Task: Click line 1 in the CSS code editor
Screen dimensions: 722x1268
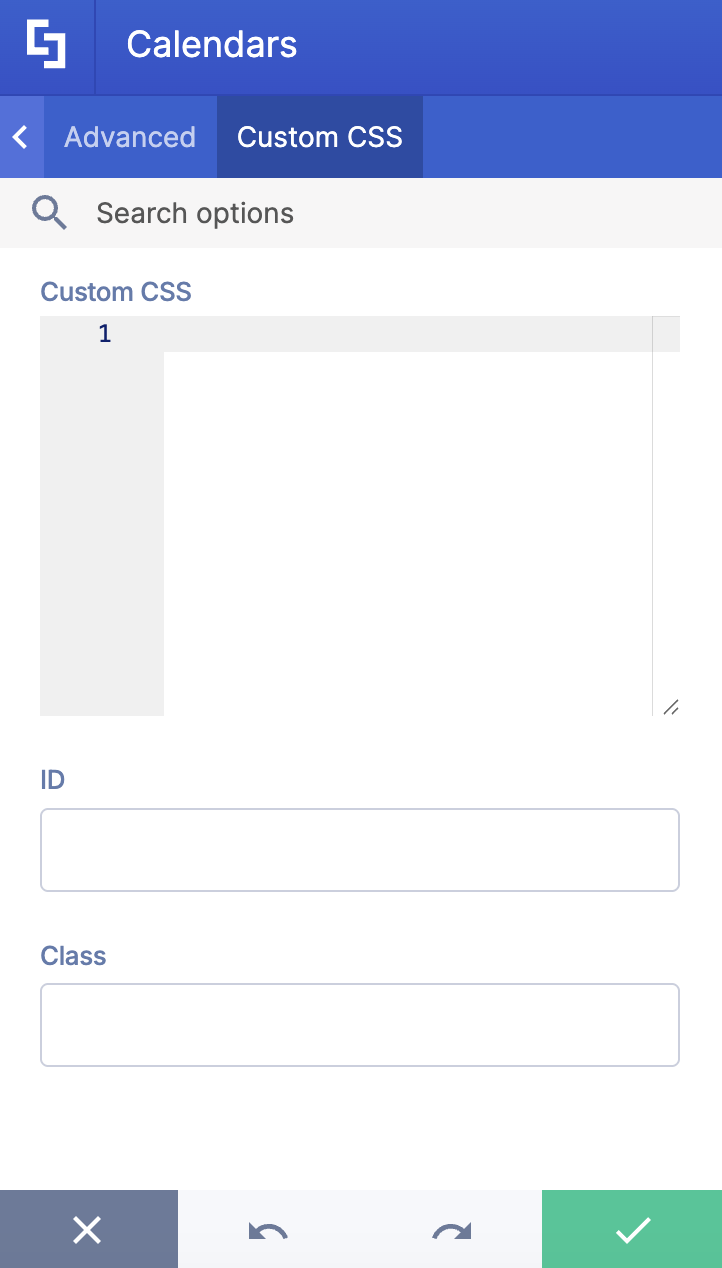Action: 400,333
